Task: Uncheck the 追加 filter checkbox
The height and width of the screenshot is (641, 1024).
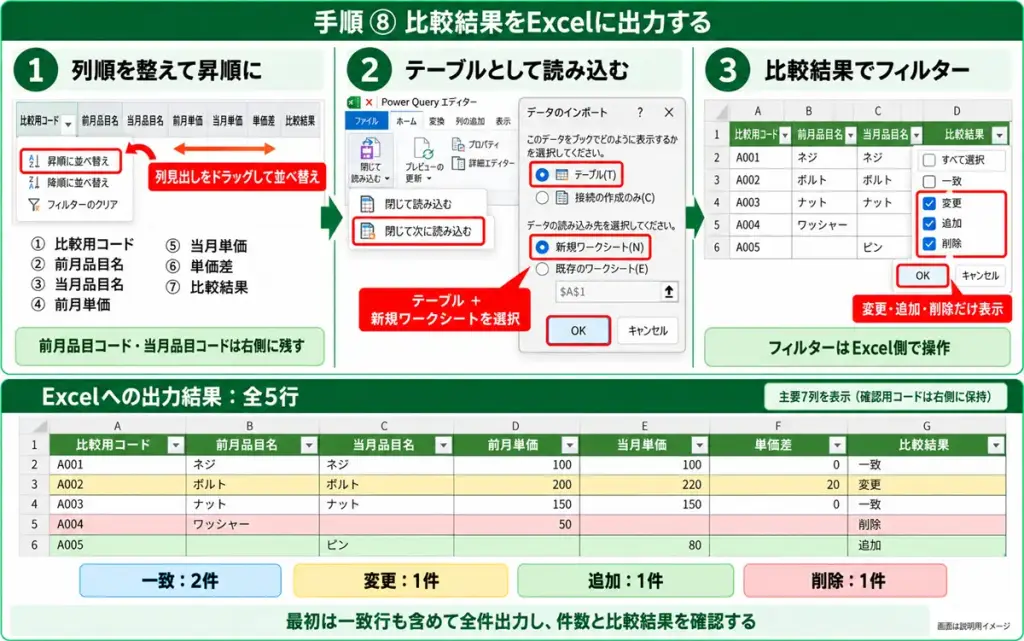Action: click(929, 223)
